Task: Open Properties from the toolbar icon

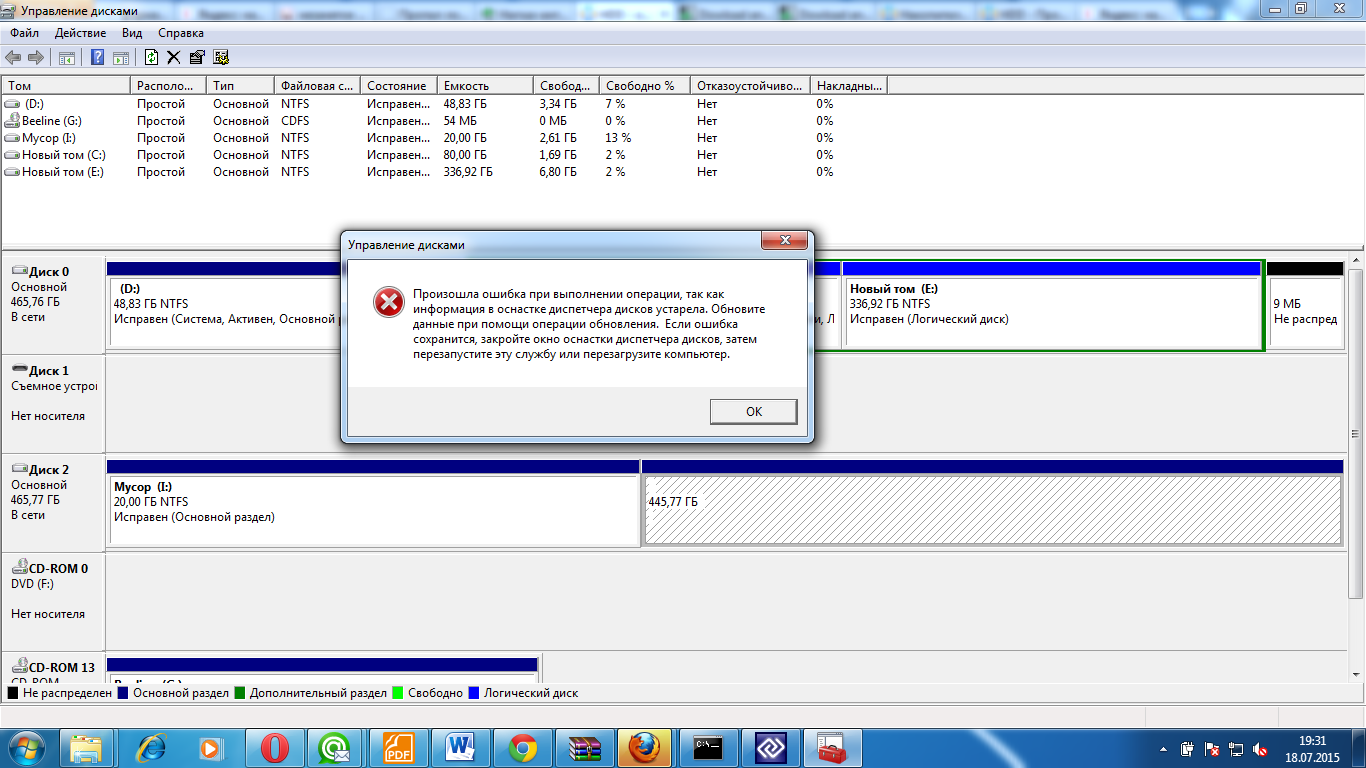Action: [x=197, y=58]
